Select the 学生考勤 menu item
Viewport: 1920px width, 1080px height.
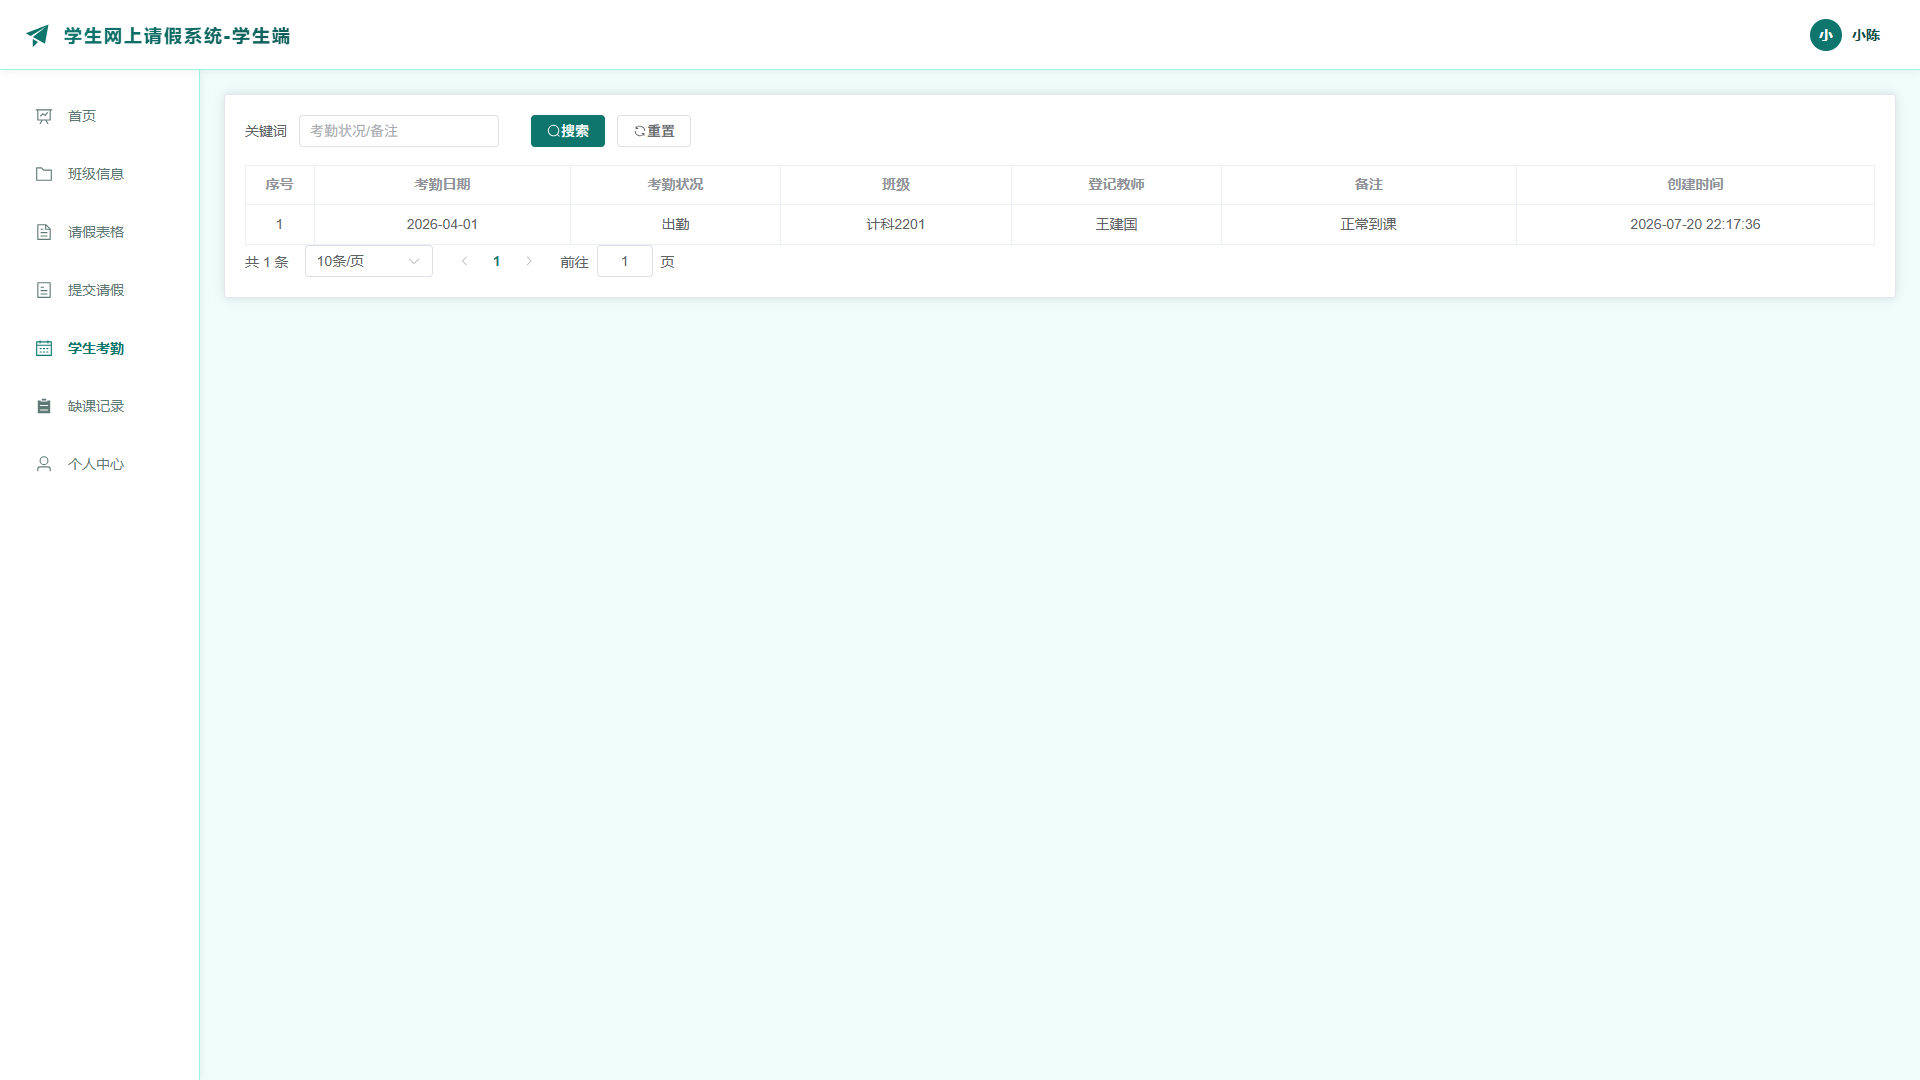100,348
